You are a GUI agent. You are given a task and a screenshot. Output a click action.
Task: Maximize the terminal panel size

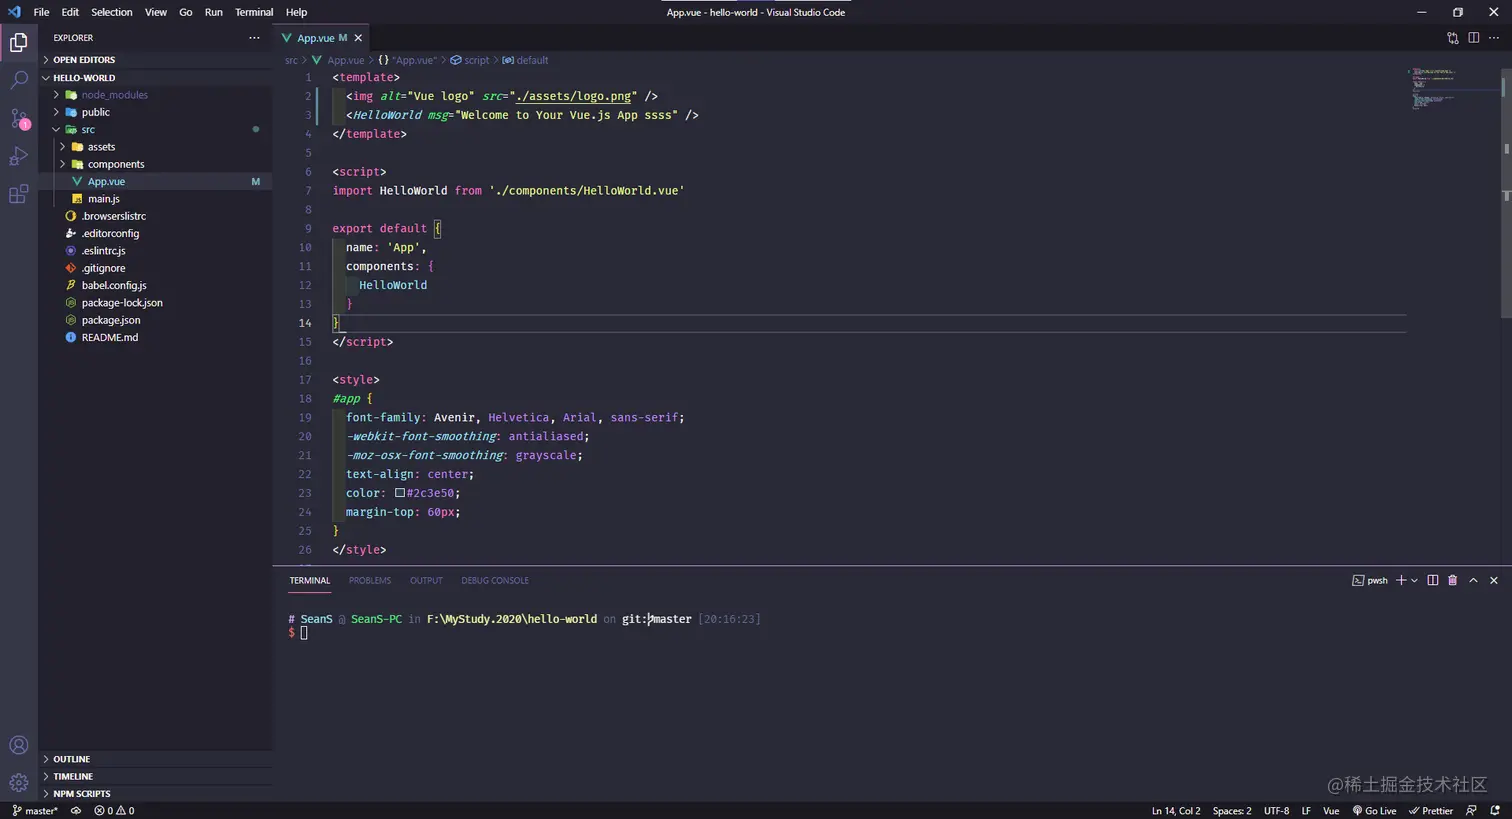tap(1473, 580)
